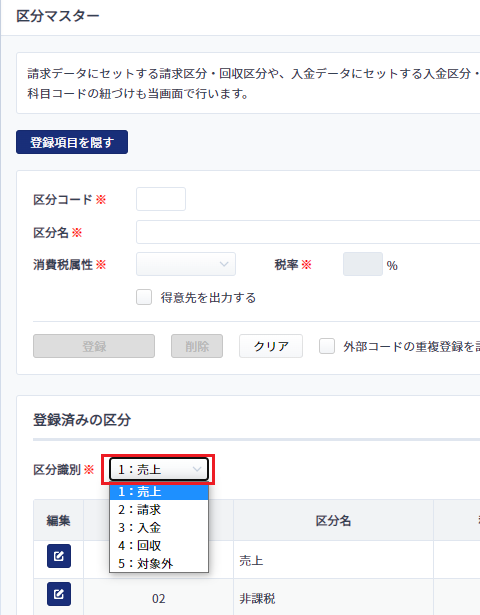The width and height of the screenshot is (480, 615).
Task: Click the 税率 percentage field
Action: [363, 264]
